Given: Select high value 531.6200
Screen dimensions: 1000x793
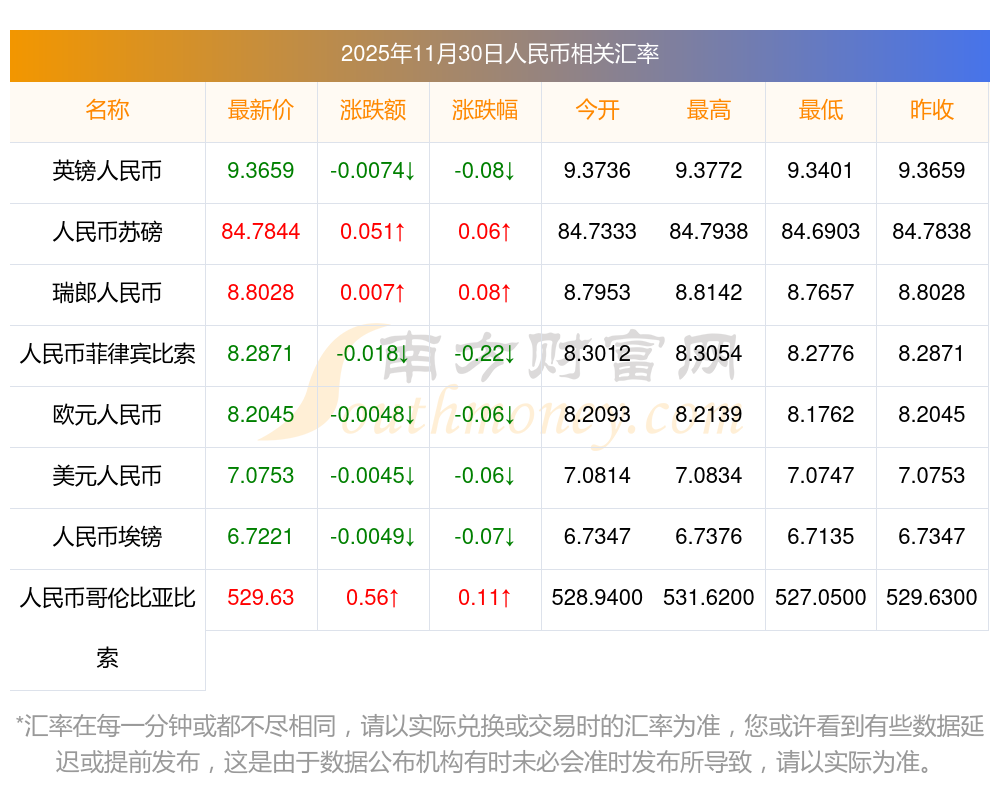Looking at the screenshot, I should (x=709, y=598).
